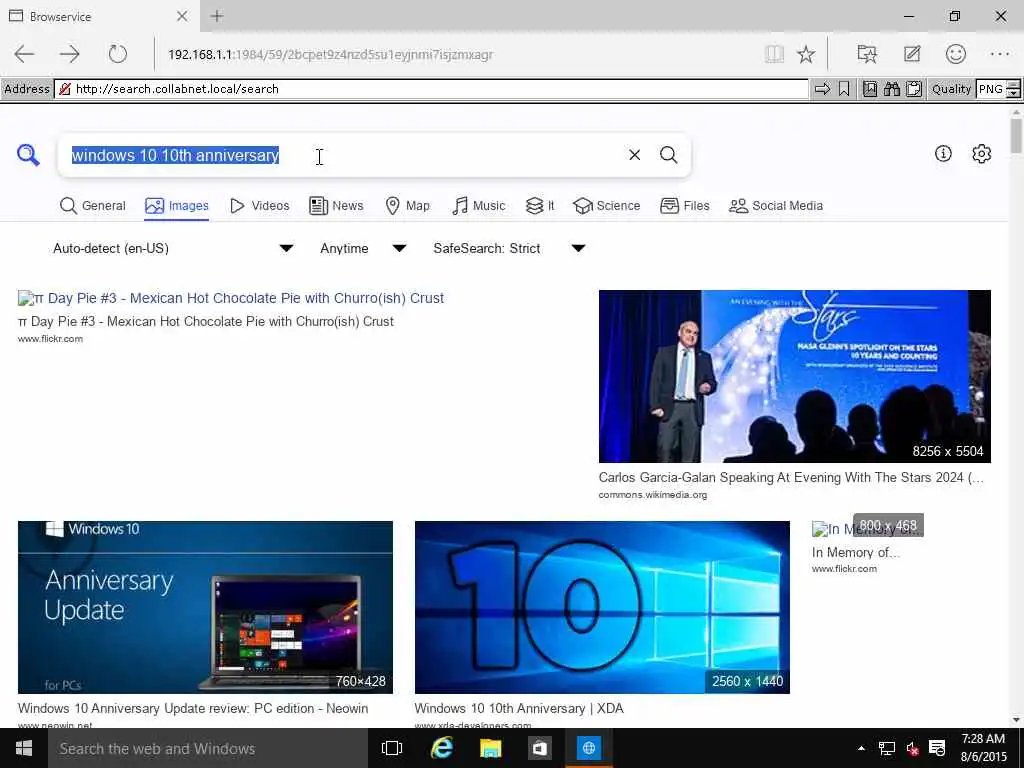Add page to favorites star
The width and height of the screenshot is (1024, 768).
click(x=806, y=54)
